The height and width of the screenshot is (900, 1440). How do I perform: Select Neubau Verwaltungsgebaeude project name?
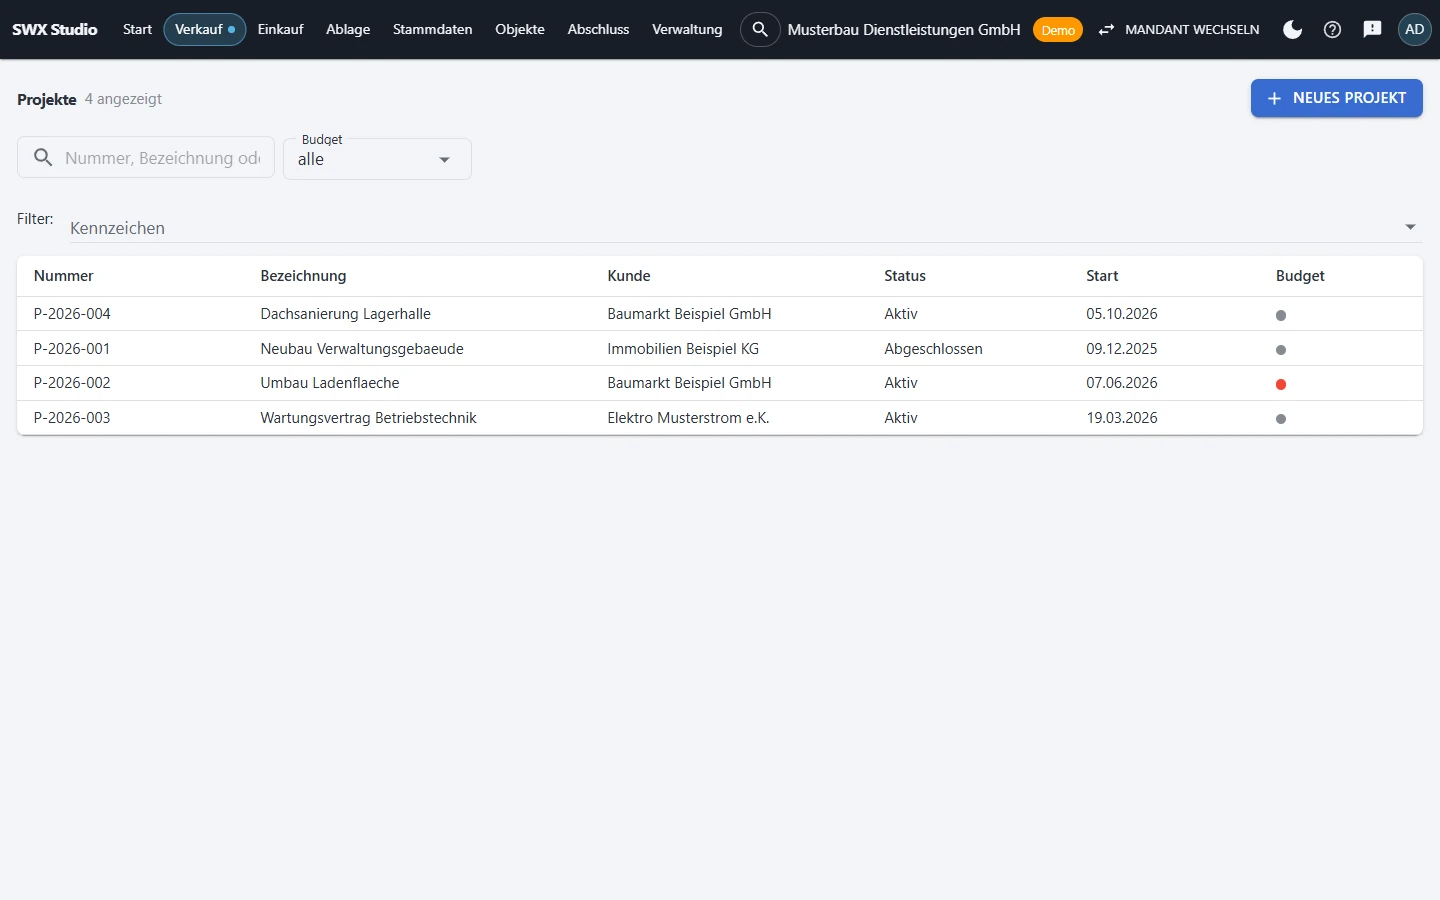click(362, 349)
